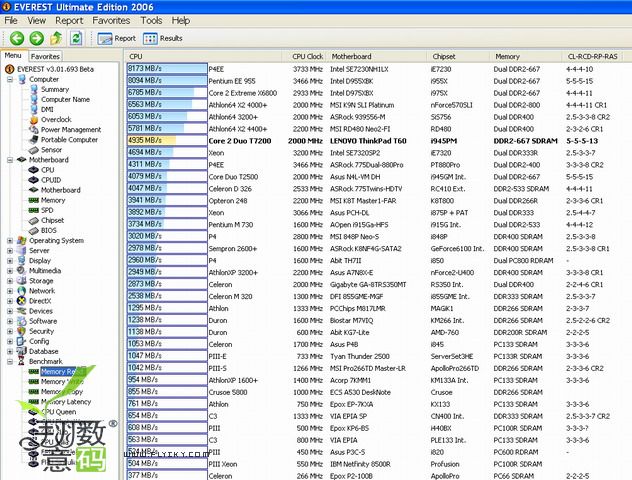Click the 6785 MB/s result bar
This screenshot has width=632, height=480.
(x=167, y=93)
